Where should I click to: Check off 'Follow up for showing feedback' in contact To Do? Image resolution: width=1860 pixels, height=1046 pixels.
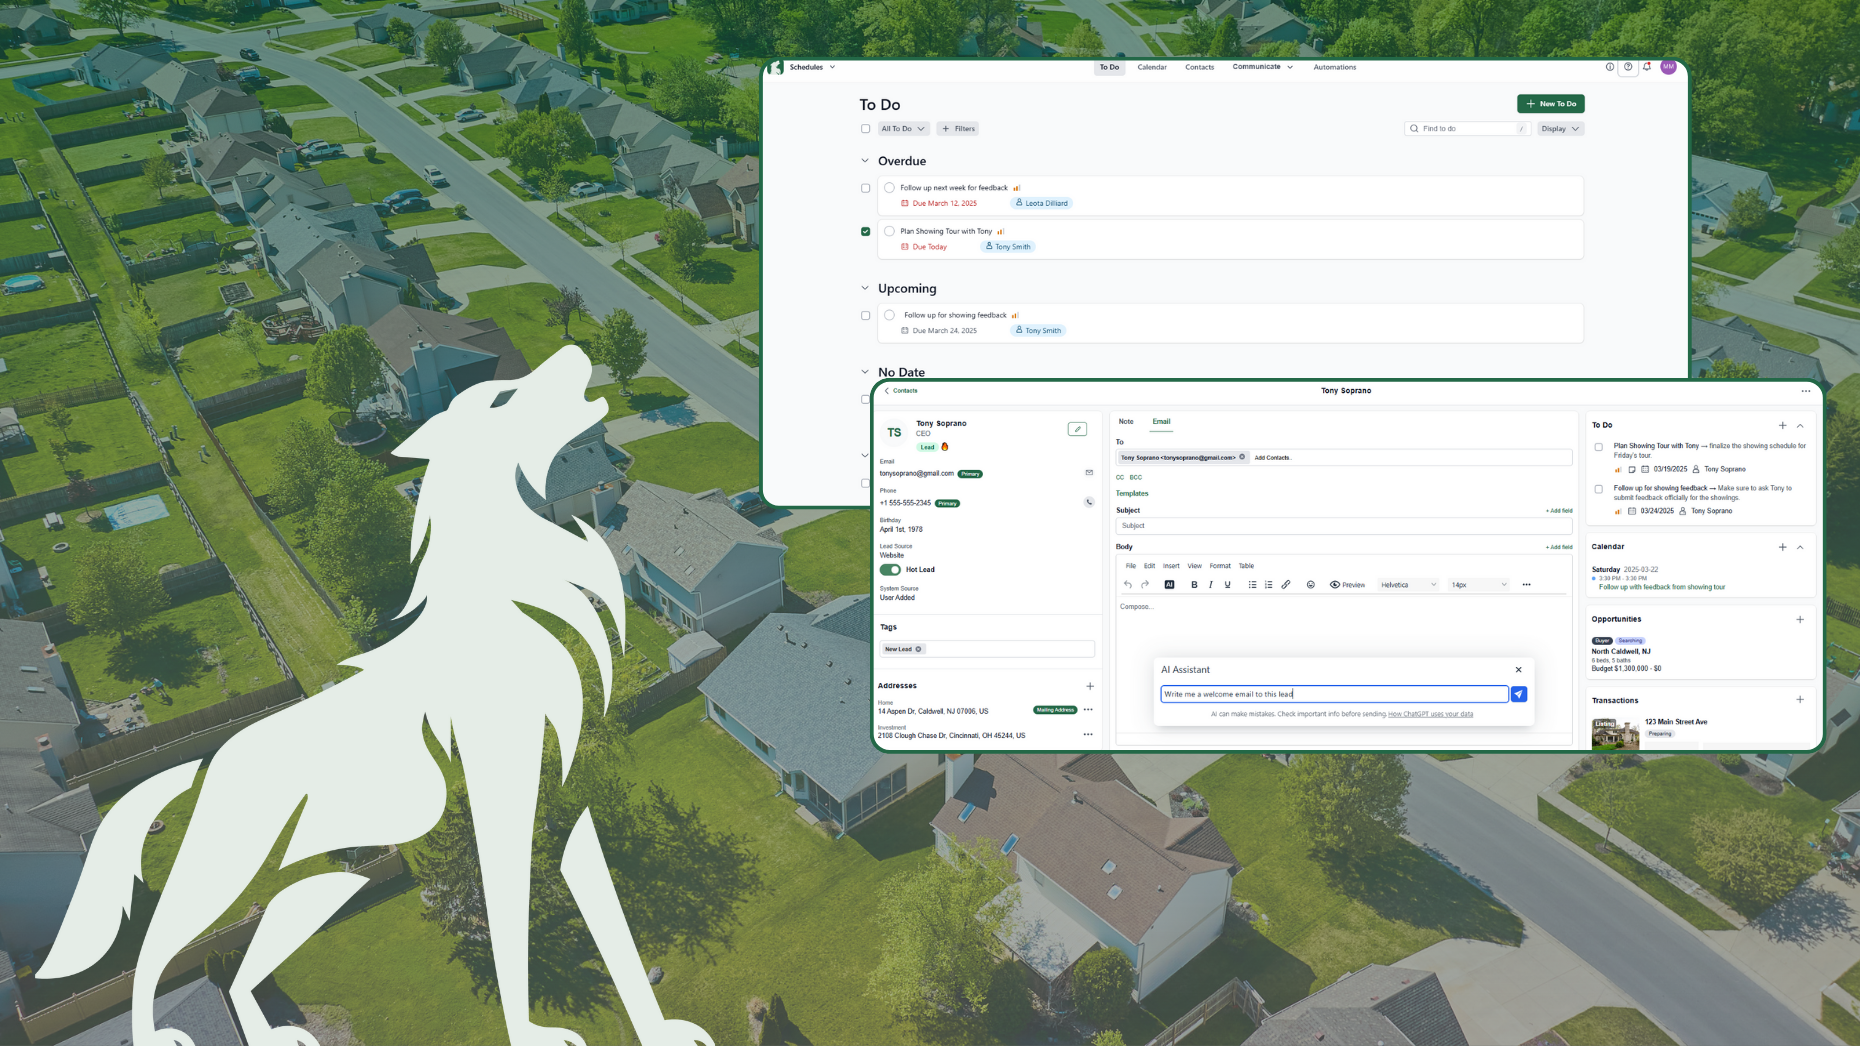tap(1598, 489)
